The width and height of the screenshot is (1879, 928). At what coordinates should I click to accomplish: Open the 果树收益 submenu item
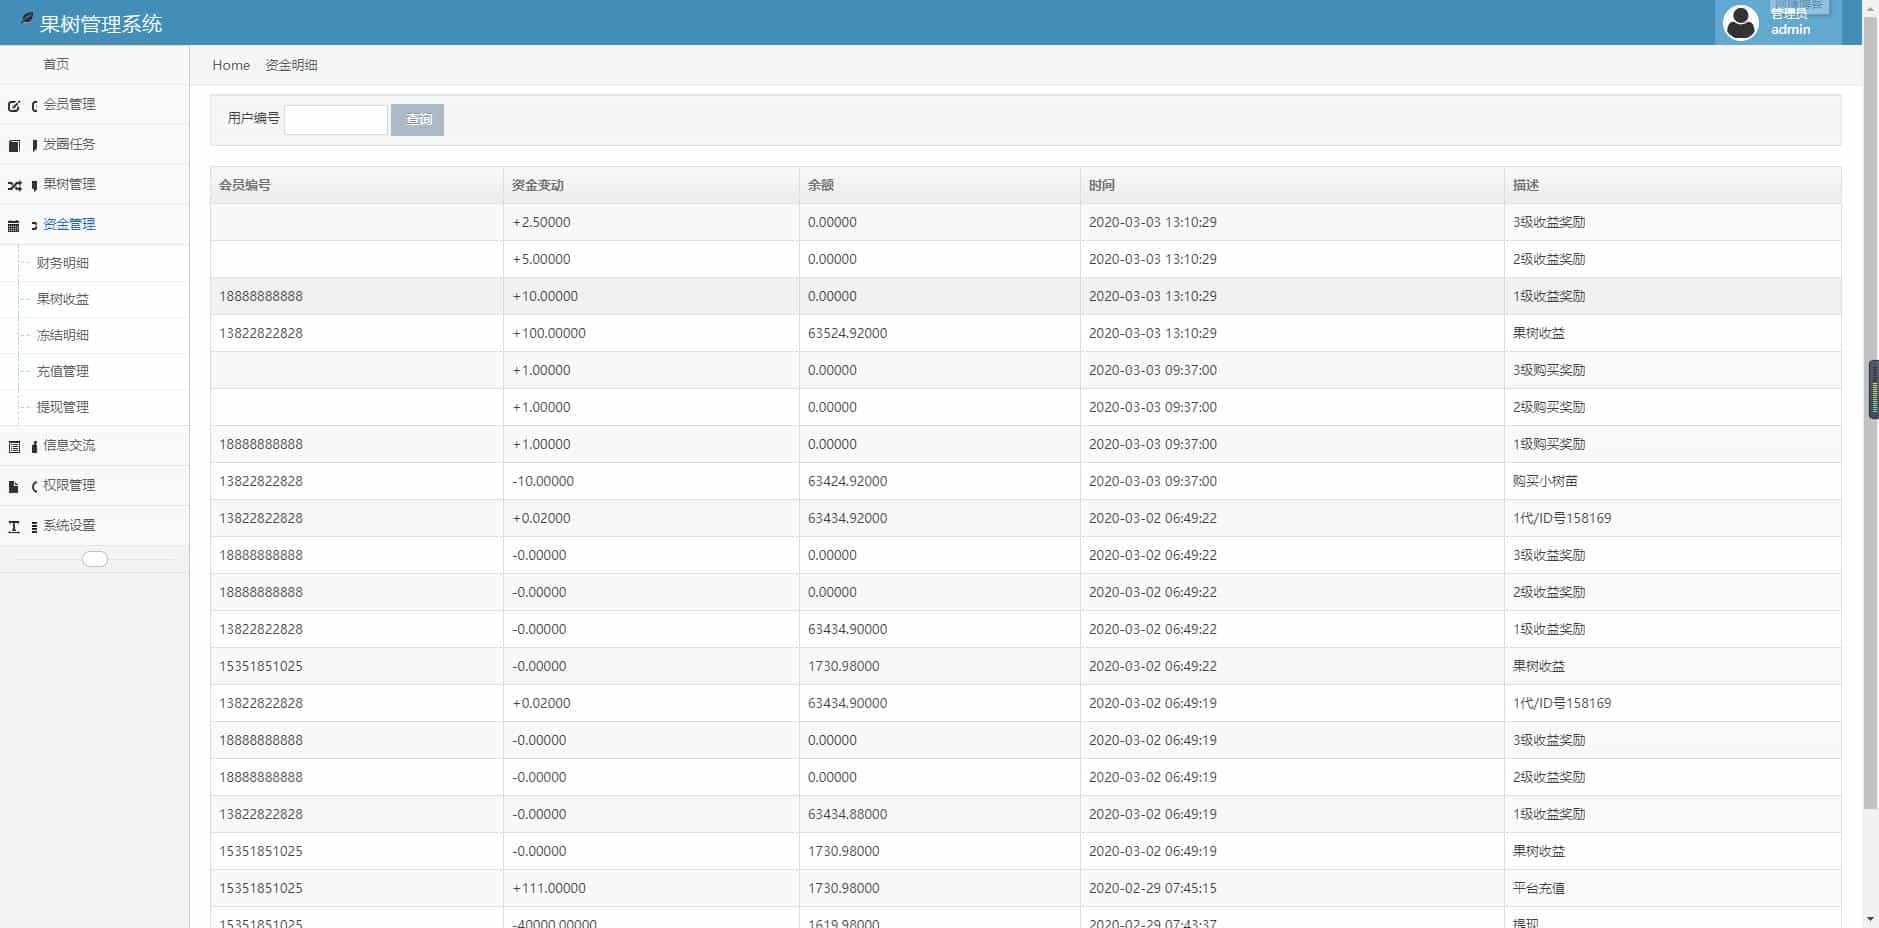pos(63,299)
